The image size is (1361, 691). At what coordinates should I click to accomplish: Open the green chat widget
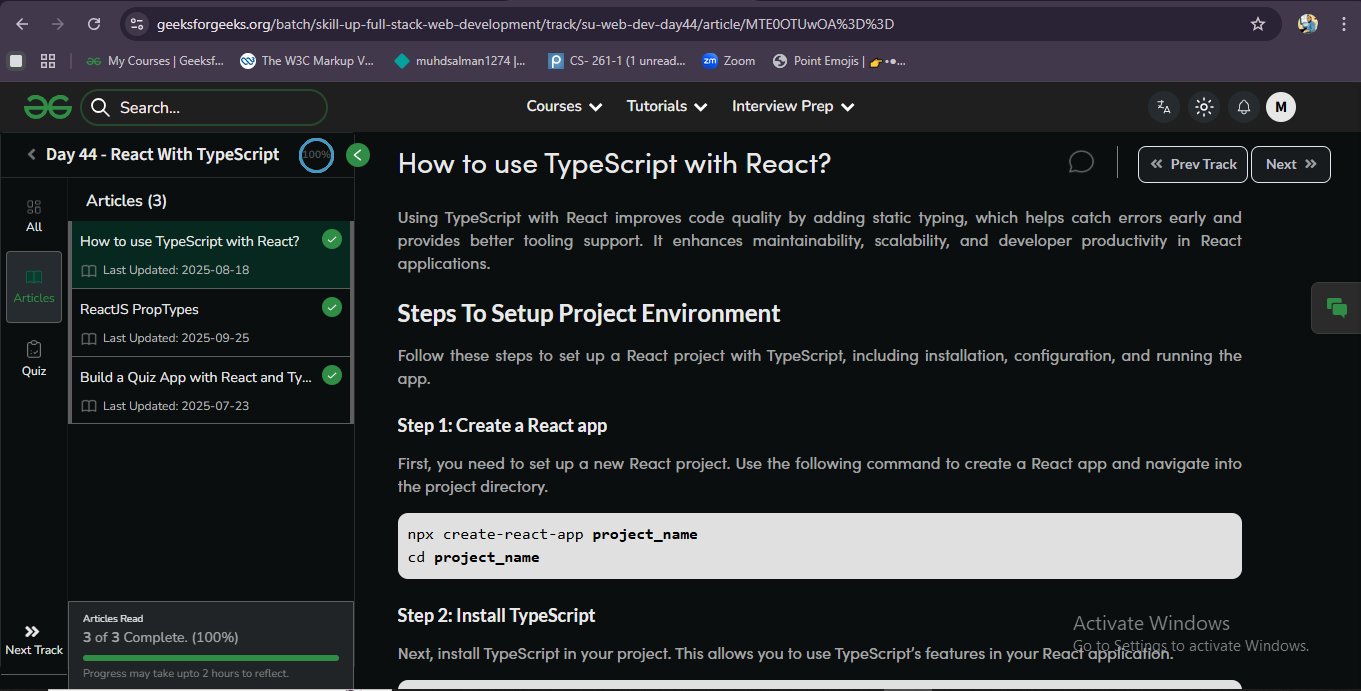click(1336, 307)
